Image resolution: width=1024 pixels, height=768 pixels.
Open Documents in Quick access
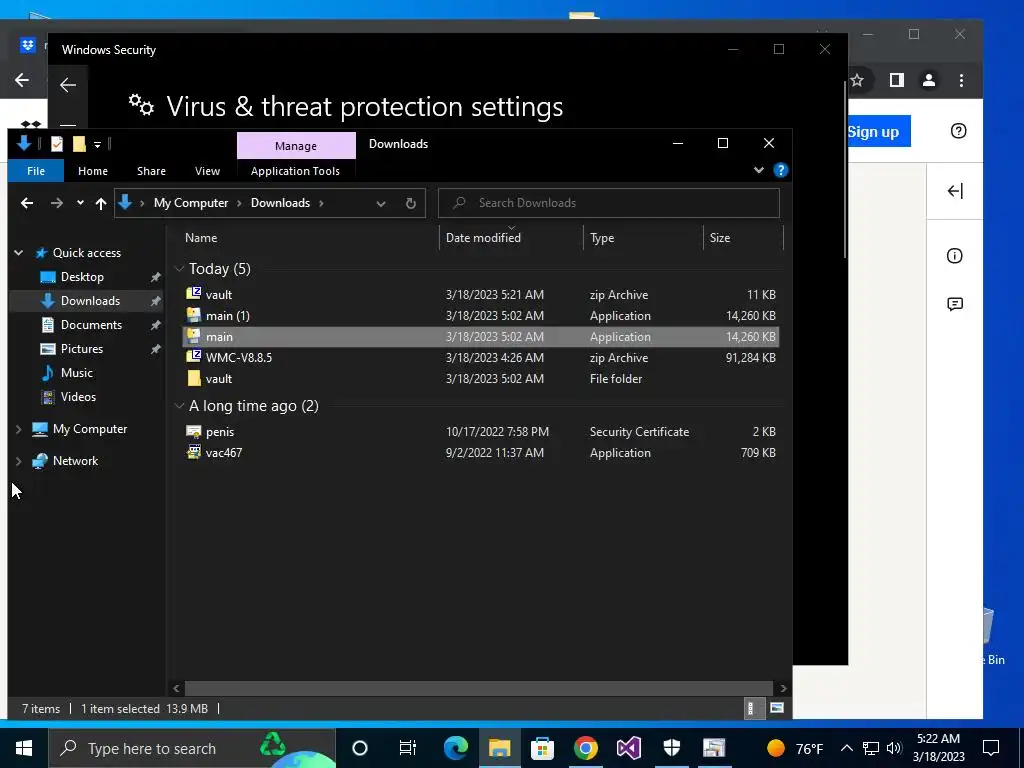[x=91, y=325]
